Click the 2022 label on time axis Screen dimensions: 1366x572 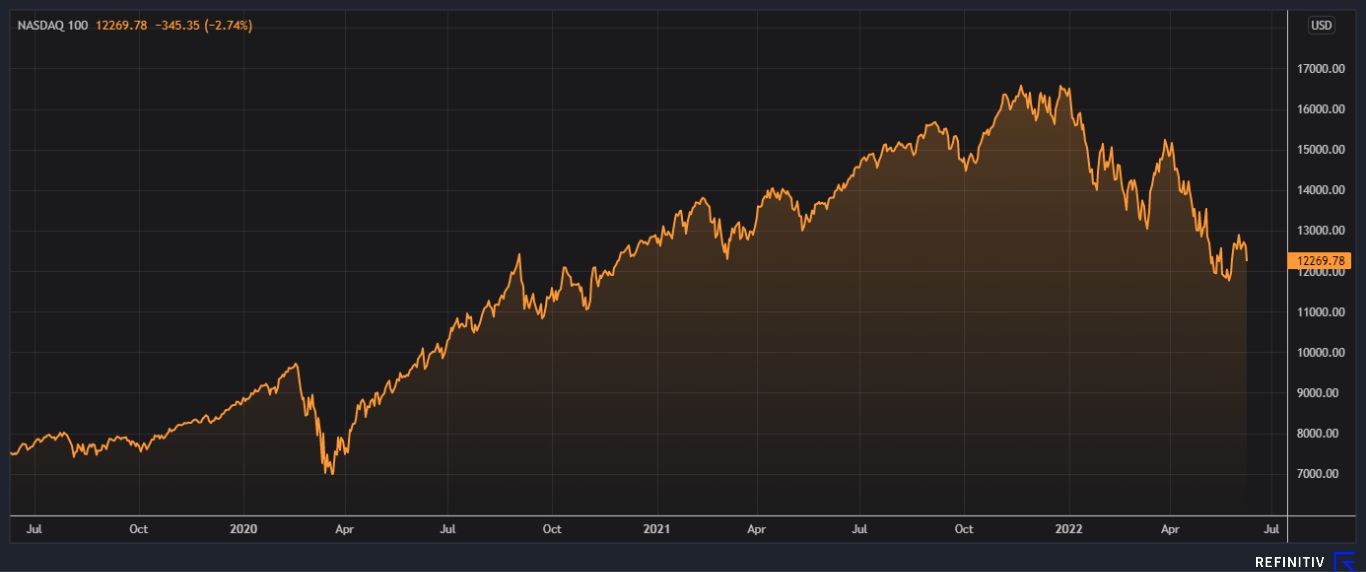(x=1069, y=529)
